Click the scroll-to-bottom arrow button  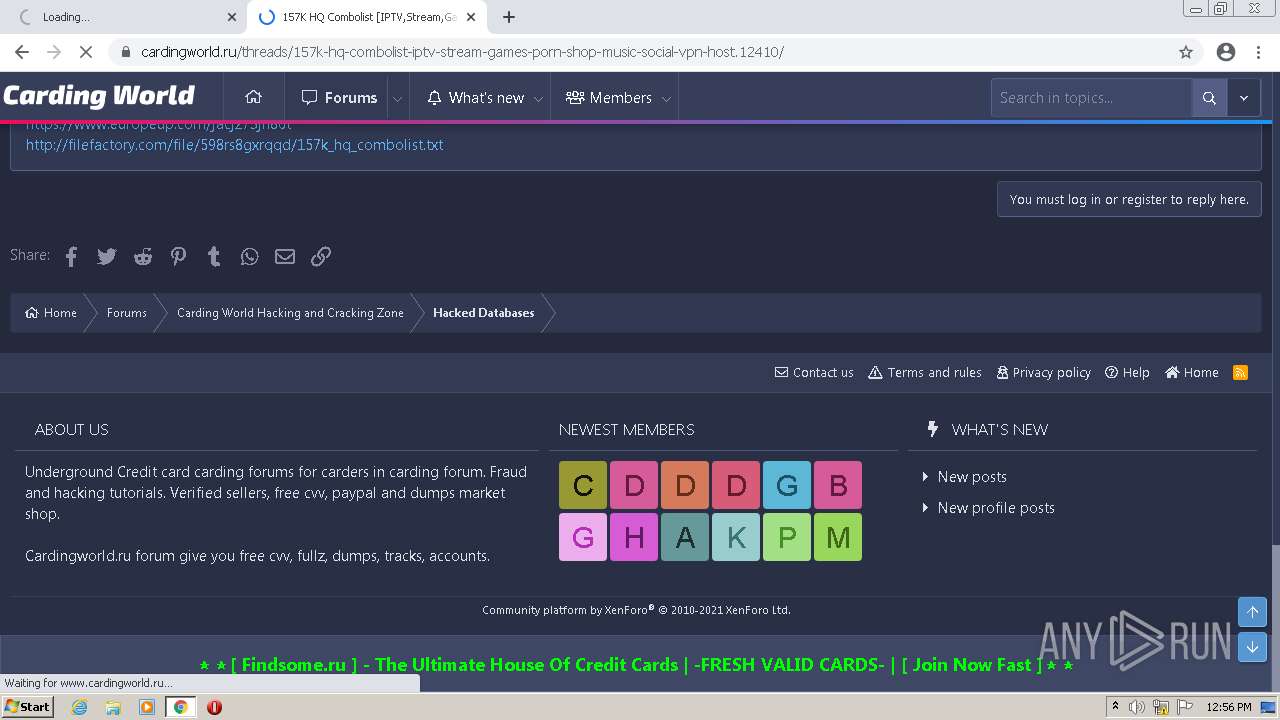(1252, 647)
